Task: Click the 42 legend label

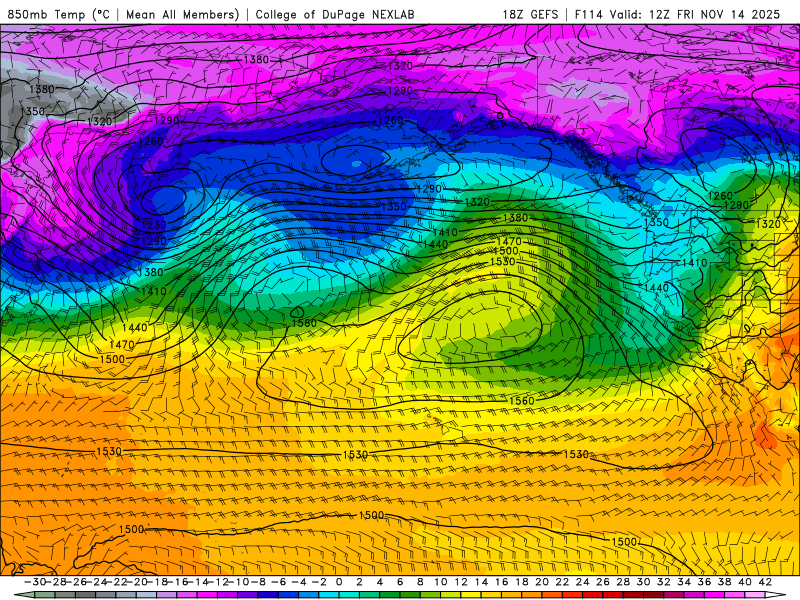Action: coord(765,582)
